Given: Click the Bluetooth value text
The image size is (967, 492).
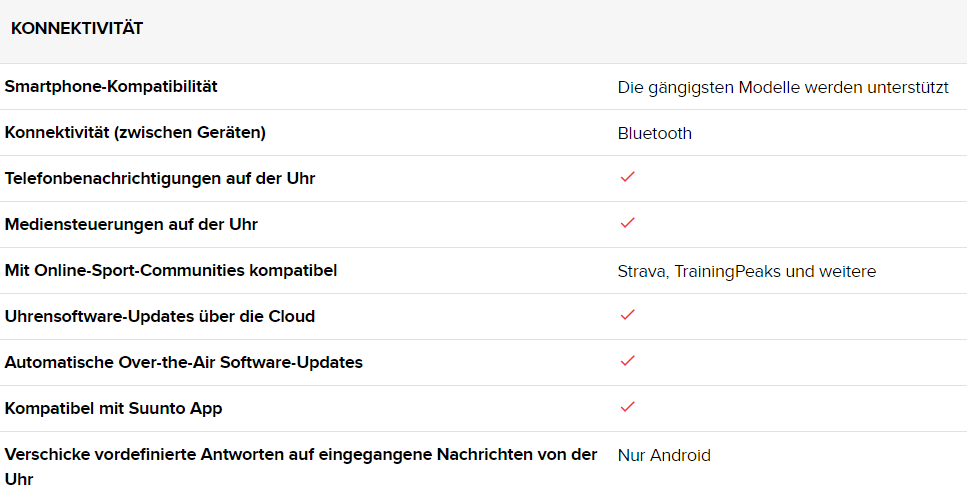Looking at the screenshot, I should (x=654, y=133).
